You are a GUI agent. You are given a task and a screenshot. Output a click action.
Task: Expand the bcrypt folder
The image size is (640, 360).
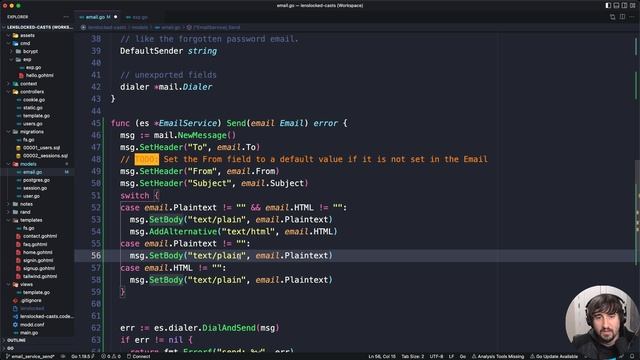coord(30,51)
